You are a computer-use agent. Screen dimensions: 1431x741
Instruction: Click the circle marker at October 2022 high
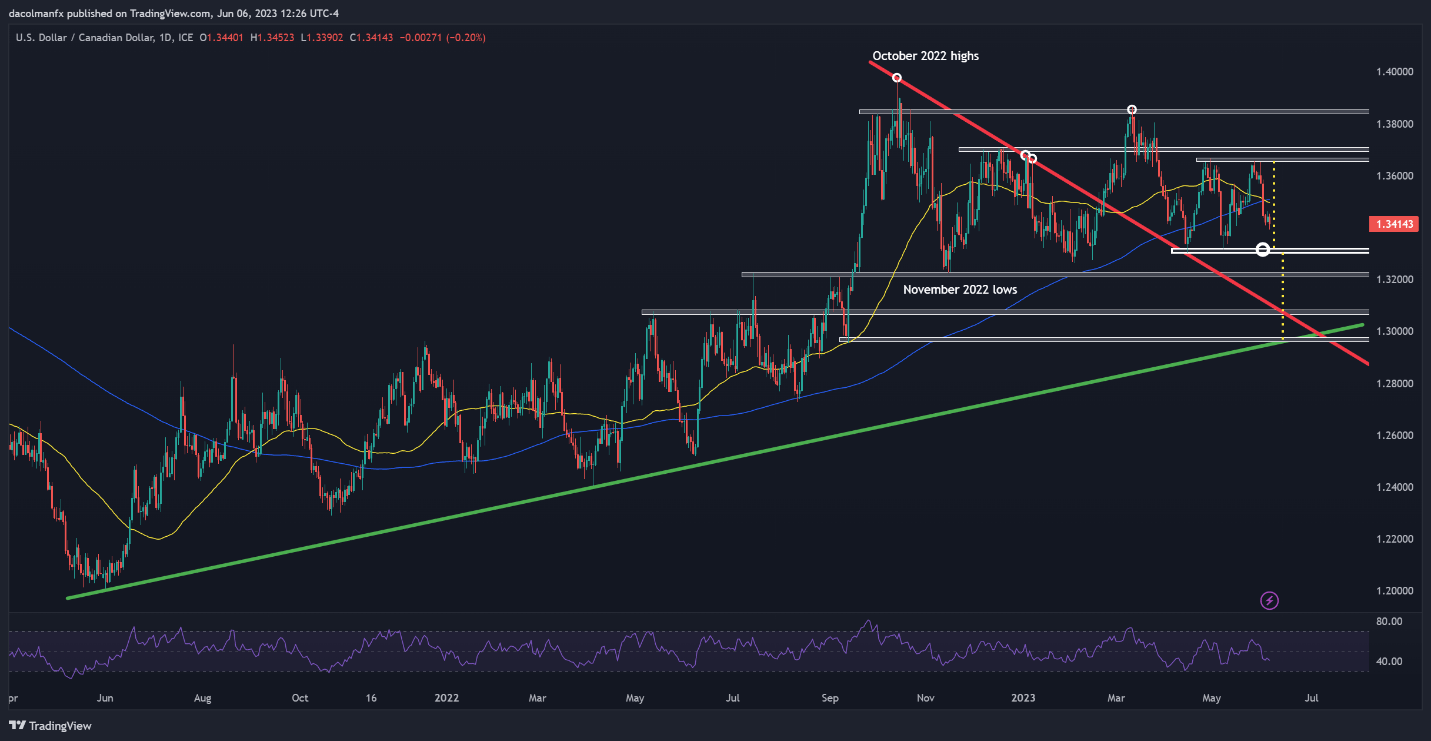pyautogui.click(x=897, y=78)
